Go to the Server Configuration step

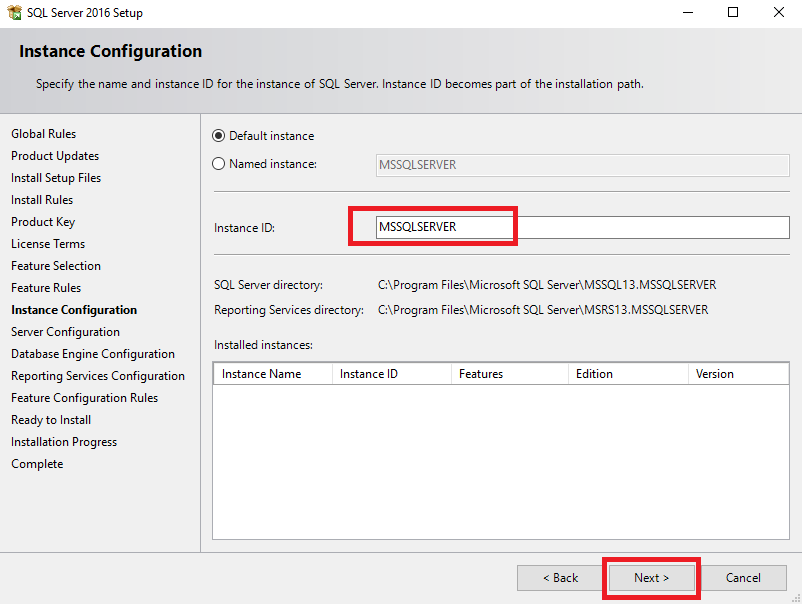65,332
